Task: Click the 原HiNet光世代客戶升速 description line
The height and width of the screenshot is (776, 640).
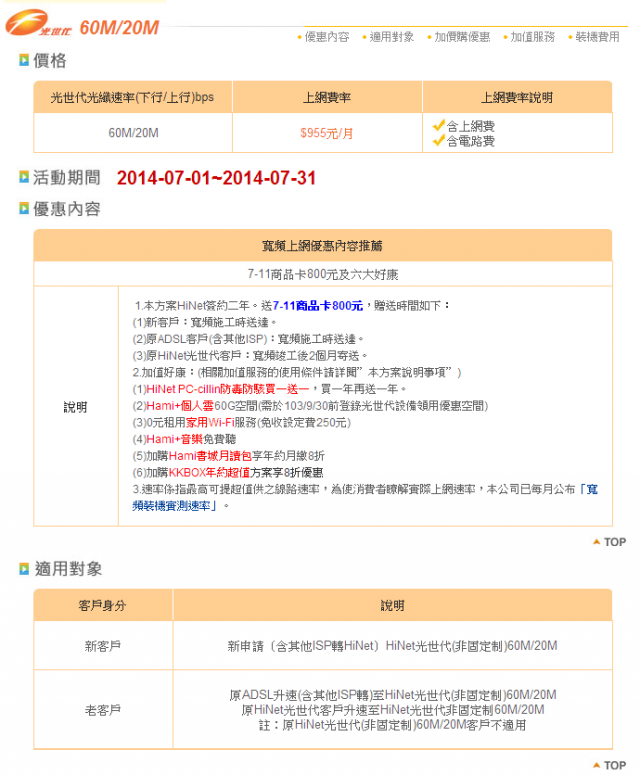Action: pyautogui.click(x=393, y=710)
